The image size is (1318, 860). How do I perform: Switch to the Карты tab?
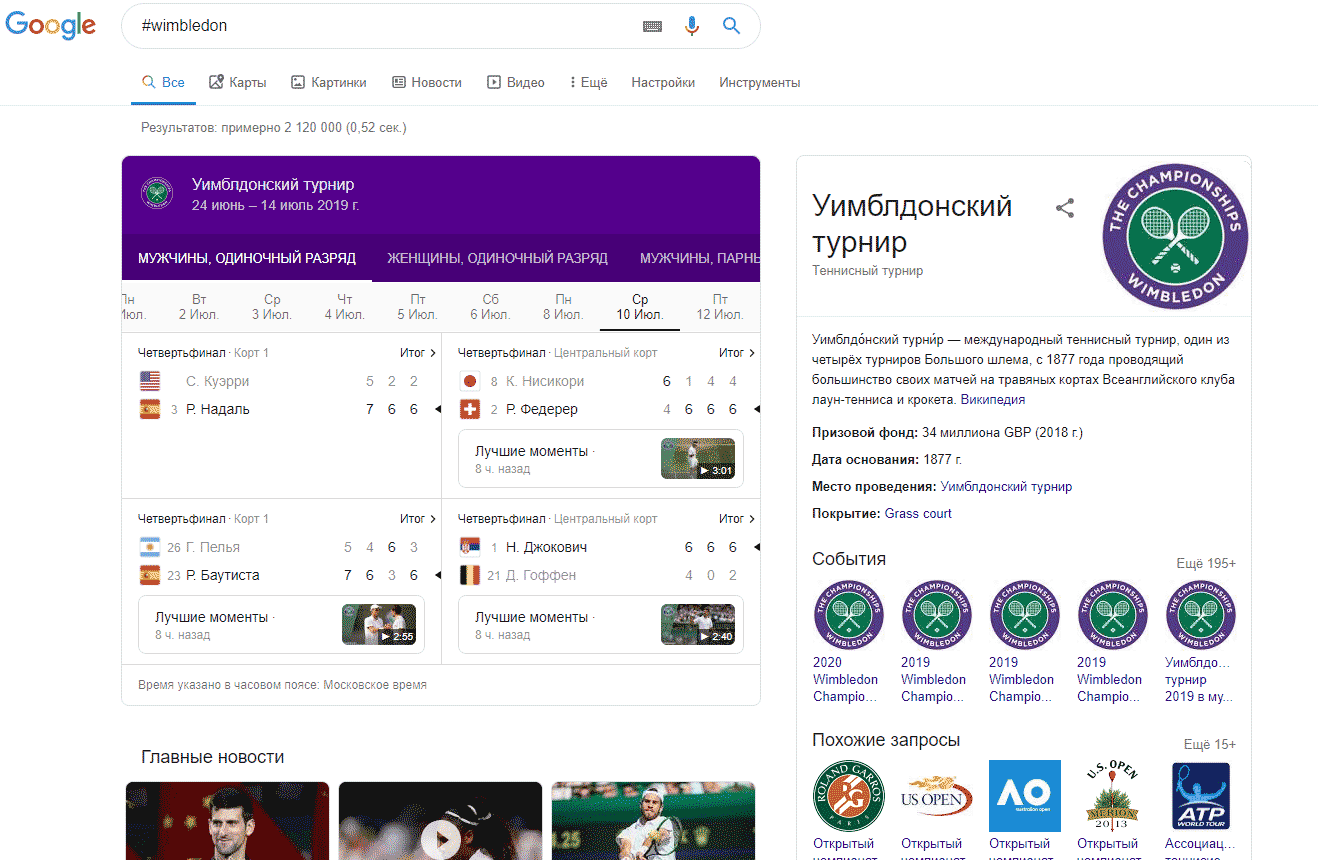click(x=238, y=82)
